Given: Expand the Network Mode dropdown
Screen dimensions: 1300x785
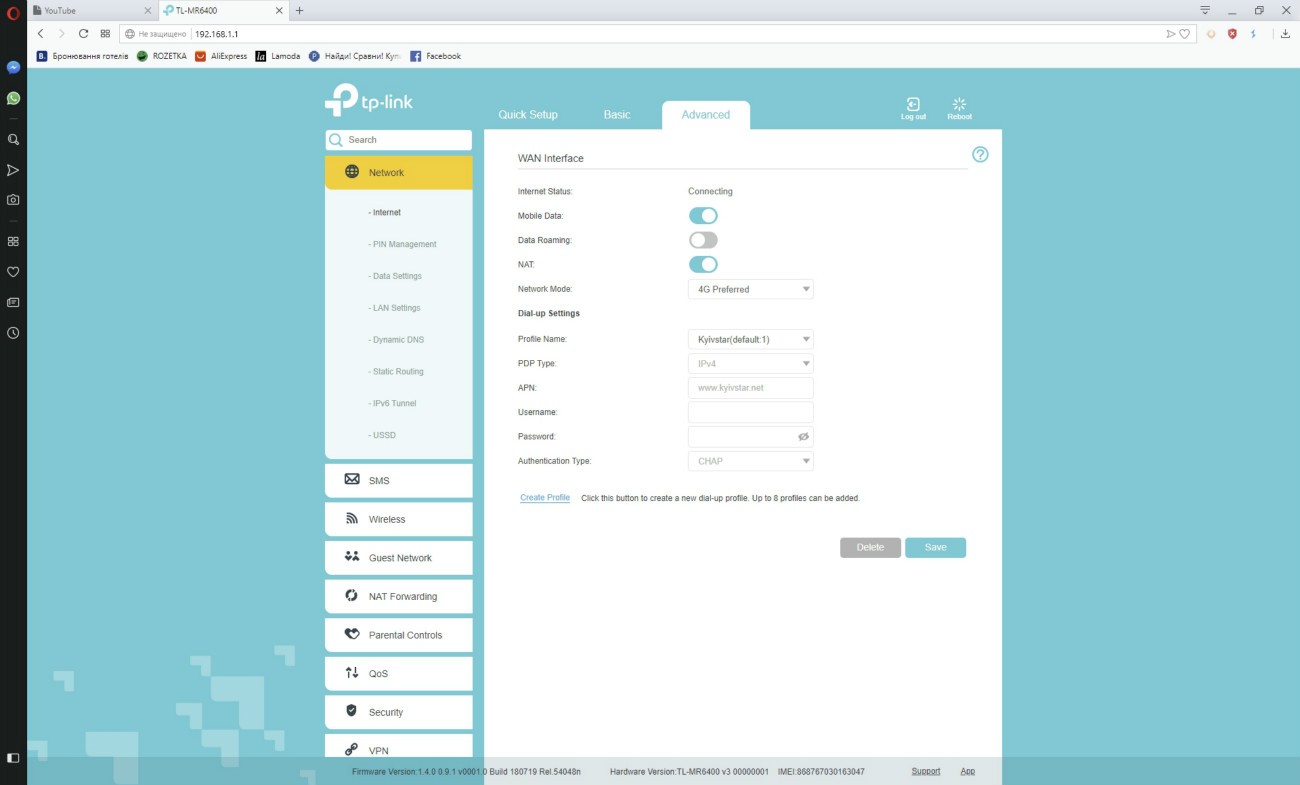Looking at the screenshot, I should click(750, 289).
